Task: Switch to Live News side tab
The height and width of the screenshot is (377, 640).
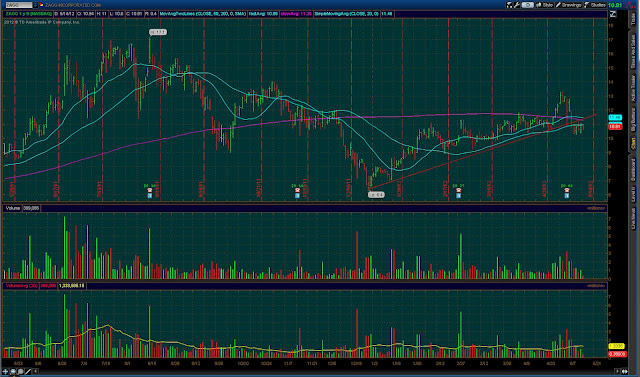Action: coord(633,218)
